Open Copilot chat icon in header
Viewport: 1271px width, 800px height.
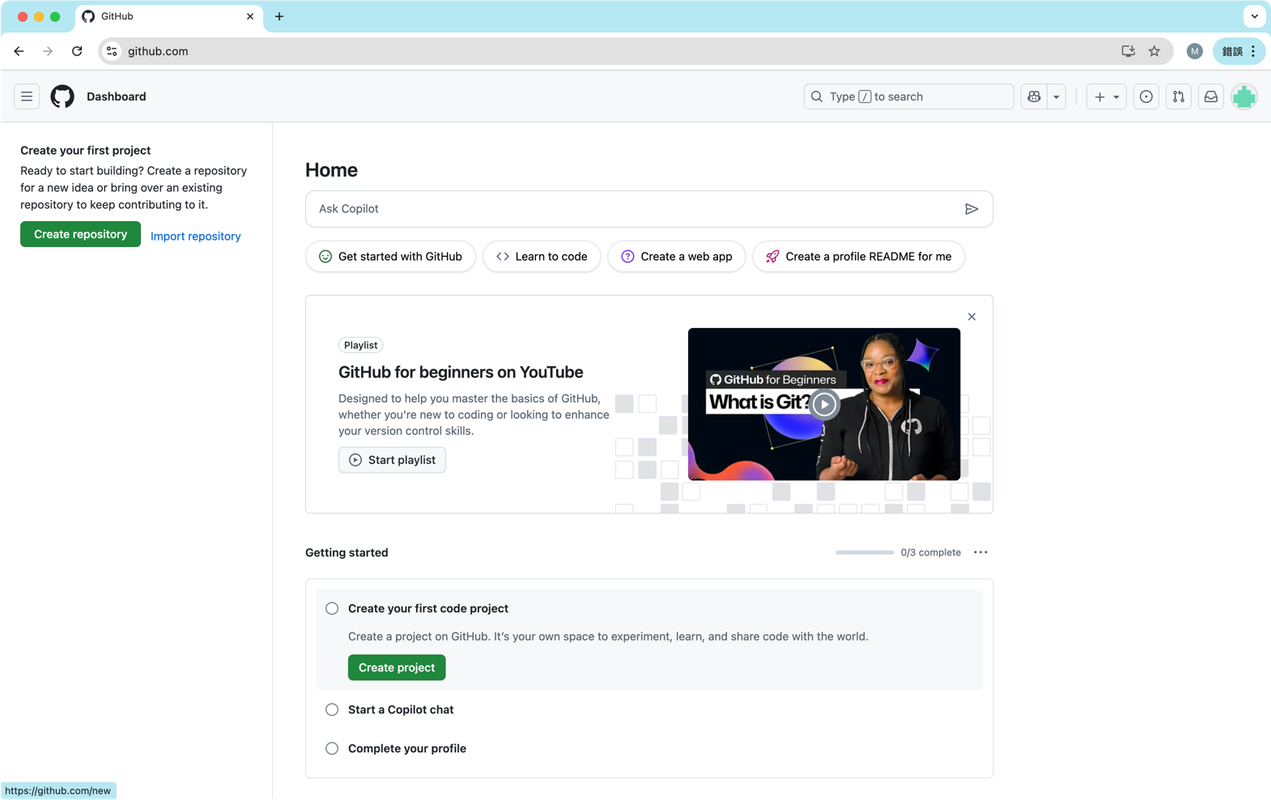tap(1034, 97)
